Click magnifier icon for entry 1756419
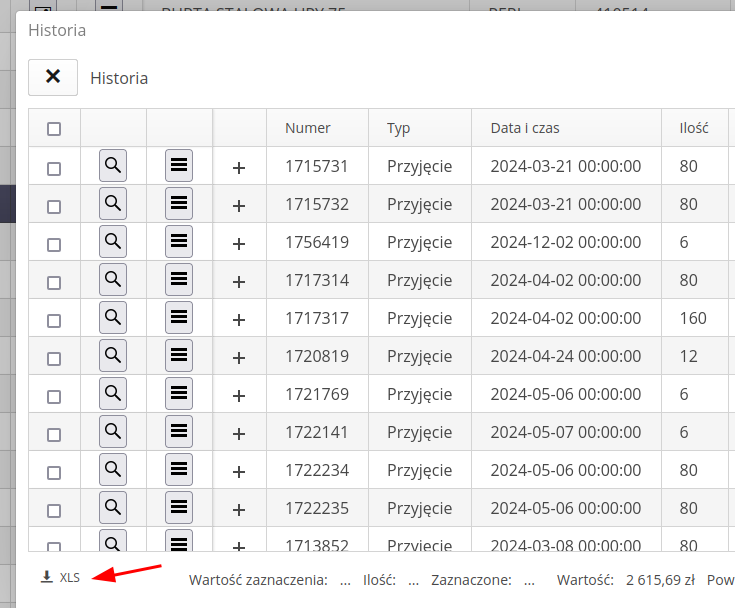Image resolution: width=735 pixels, height=608 pixels. coord(113,241)
